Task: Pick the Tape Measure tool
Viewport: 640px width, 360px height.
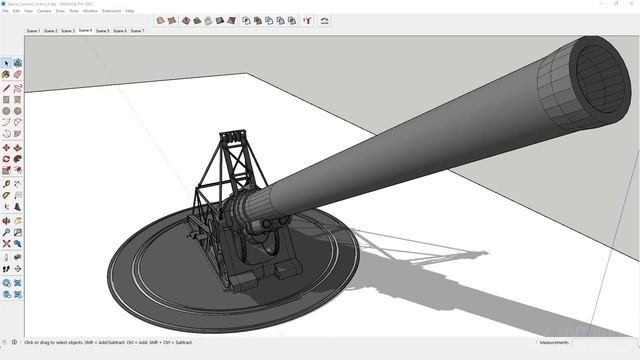Action: pyautogui.click(x=6, y=184)
